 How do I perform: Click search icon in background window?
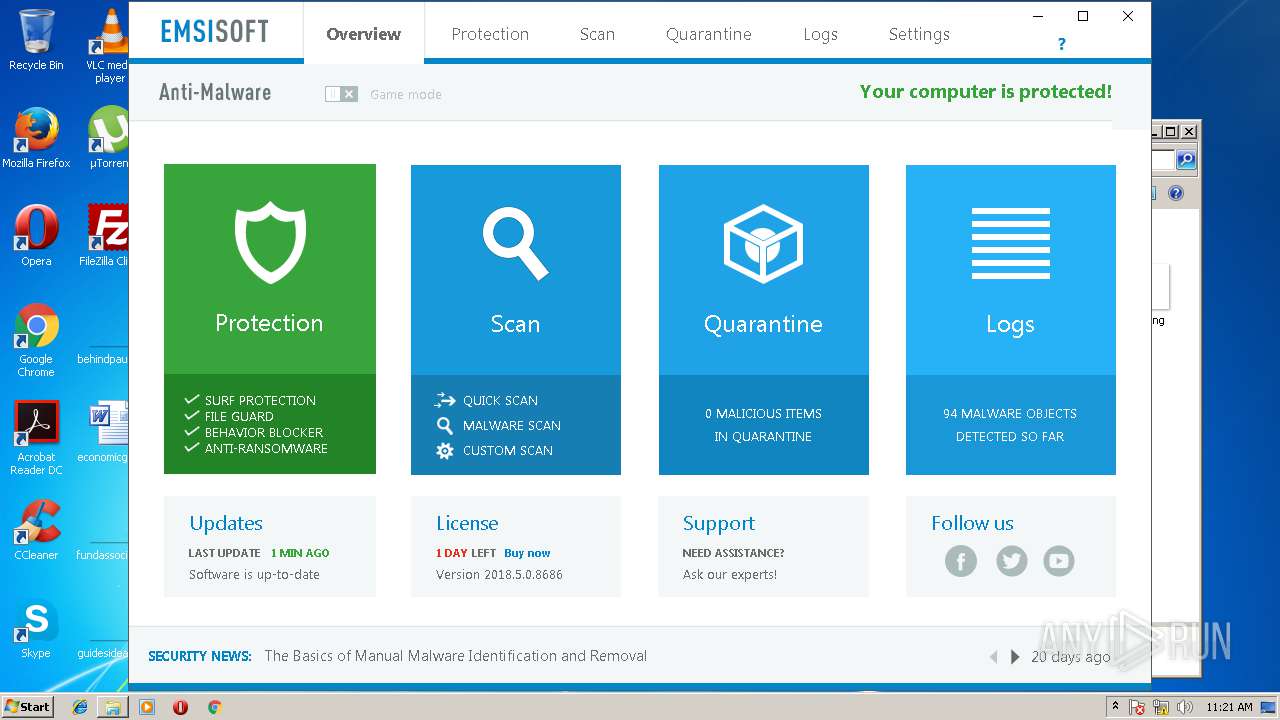pos(1186,160)
